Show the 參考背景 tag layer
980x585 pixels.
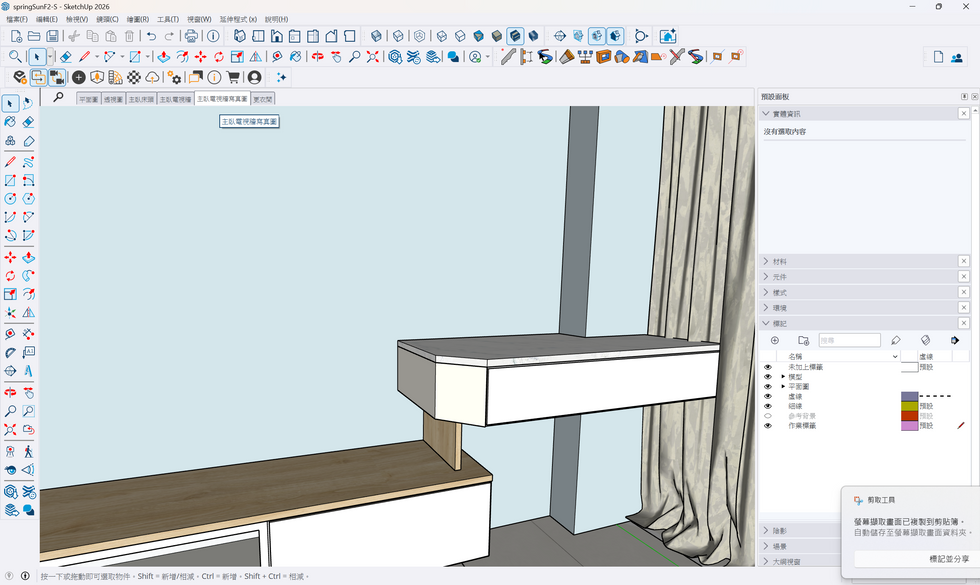coord(768,415)
